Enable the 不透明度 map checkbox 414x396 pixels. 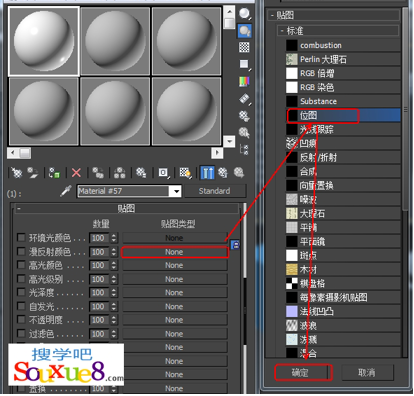[21, 320]
